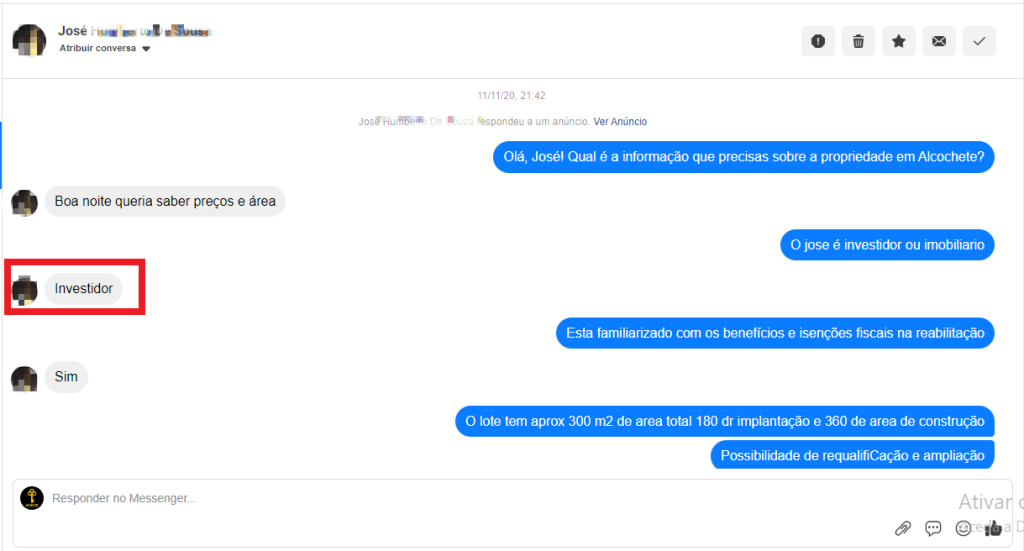Attach a file with paperclip icon

pos(903,527)
